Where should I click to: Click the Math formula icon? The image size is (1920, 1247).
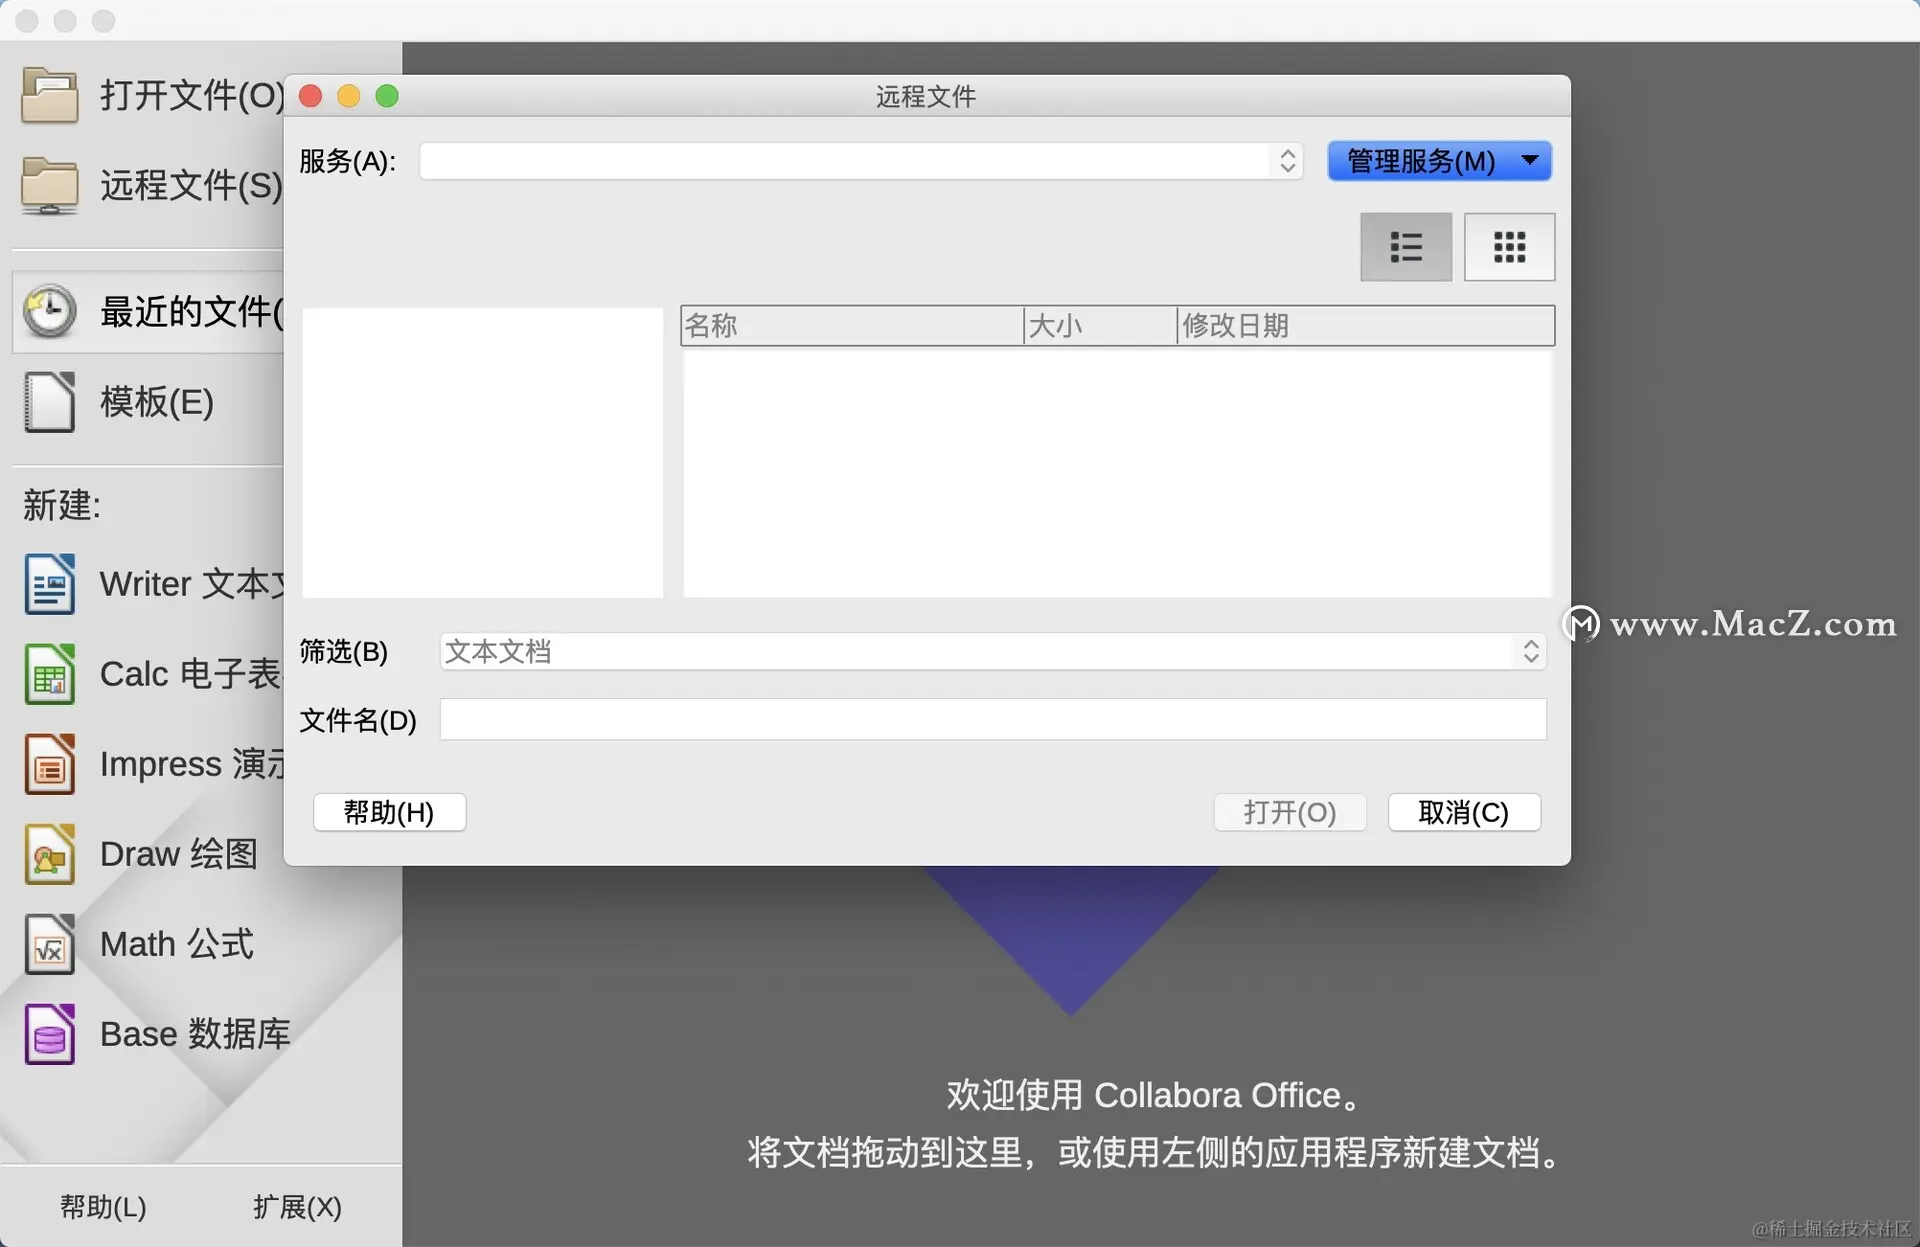click(49, 944)
